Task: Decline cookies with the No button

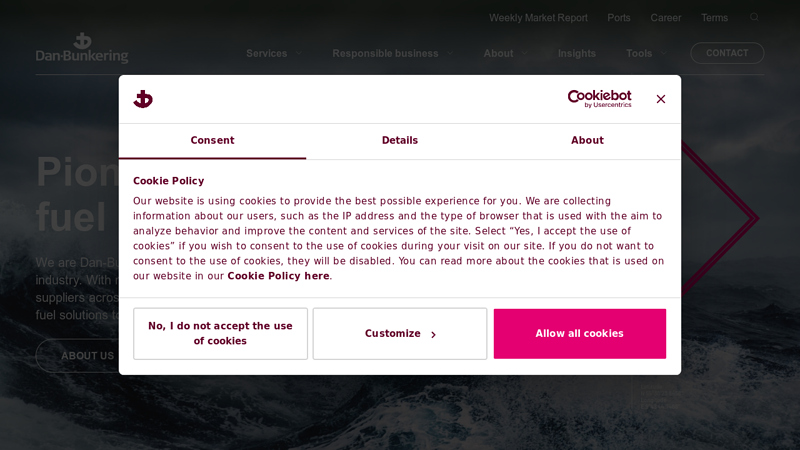Action: point(220,334)
